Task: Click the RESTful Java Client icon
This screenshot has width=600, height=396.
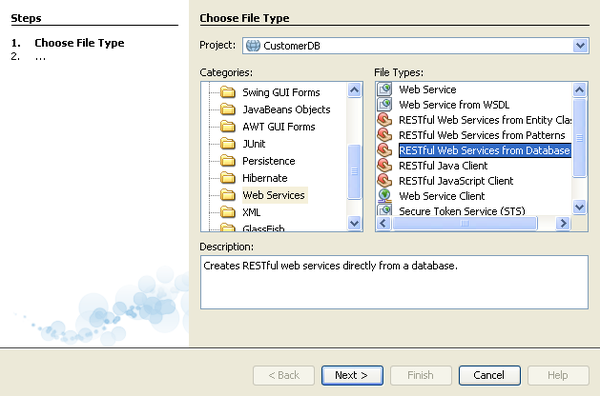Action: [x=385, y=165]
